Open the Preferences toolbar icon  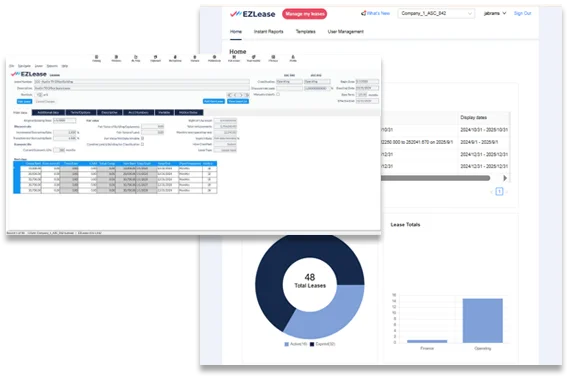coord(214,57)
